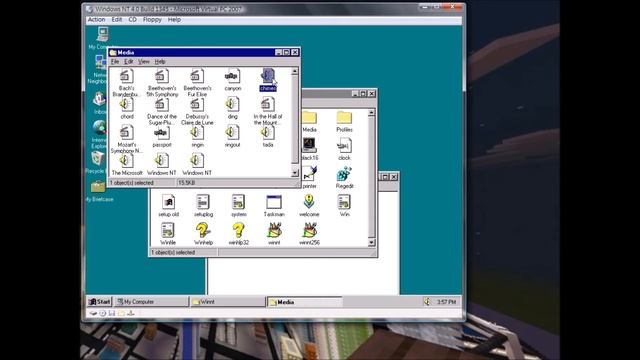Click Virtual PC floppy disk status icon
Screen dimensions: 640x360
pyautogui.click(x=112, y=313)
